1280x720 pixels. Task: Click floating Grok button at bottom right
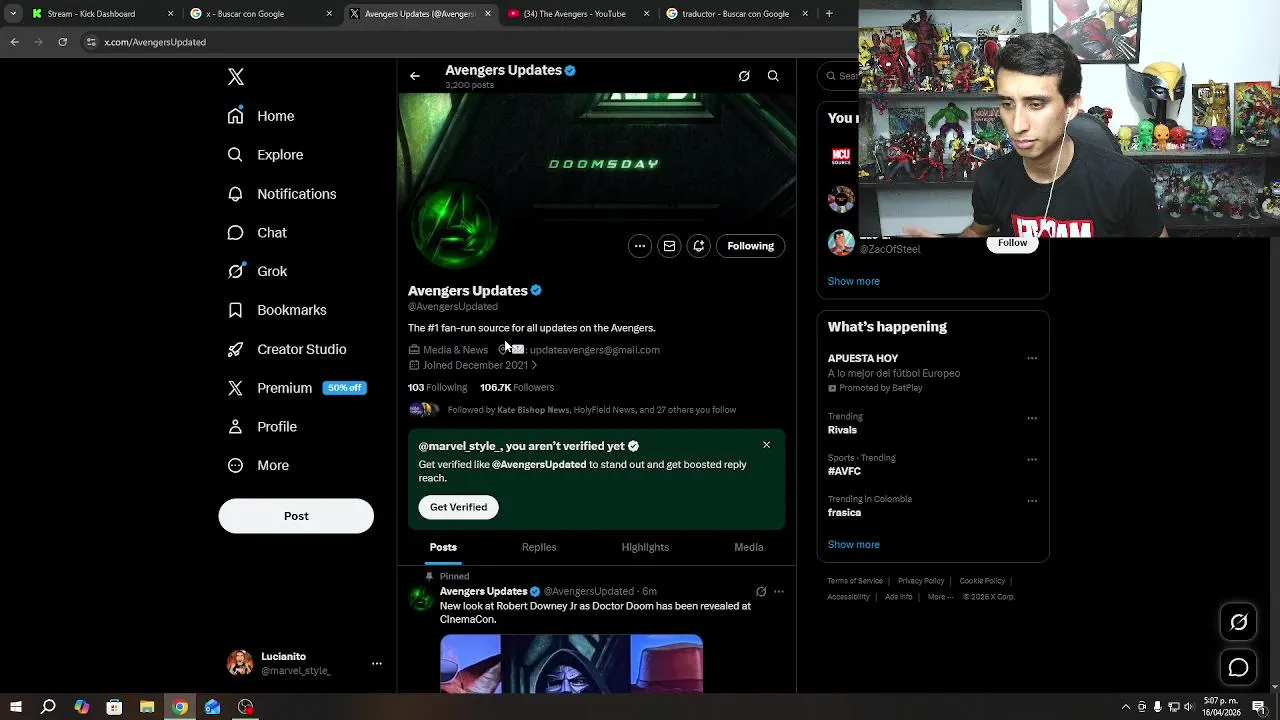coord(1238,622)
